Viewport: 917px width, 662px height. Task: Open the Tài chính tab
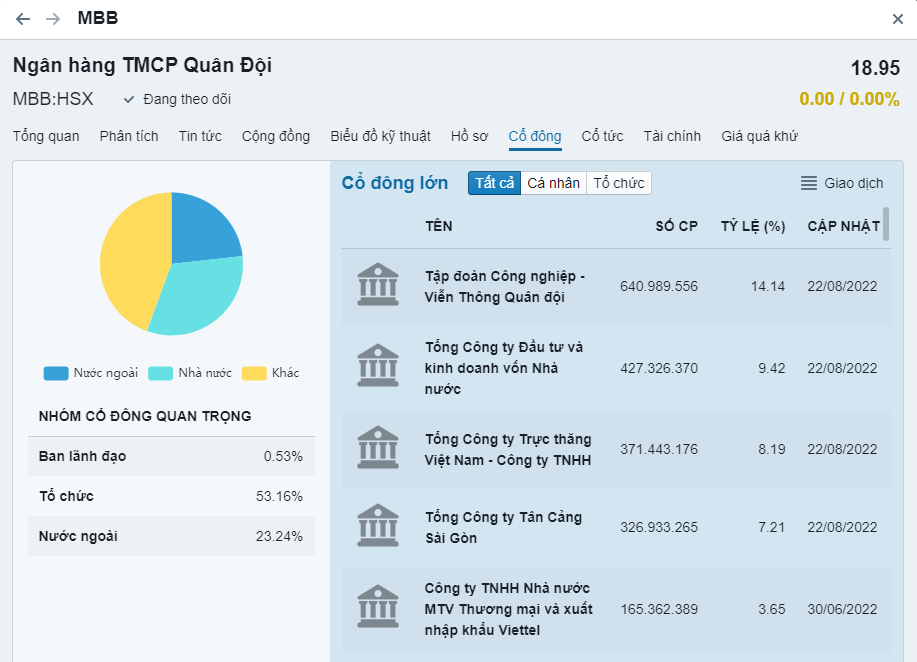coord(672,136)
